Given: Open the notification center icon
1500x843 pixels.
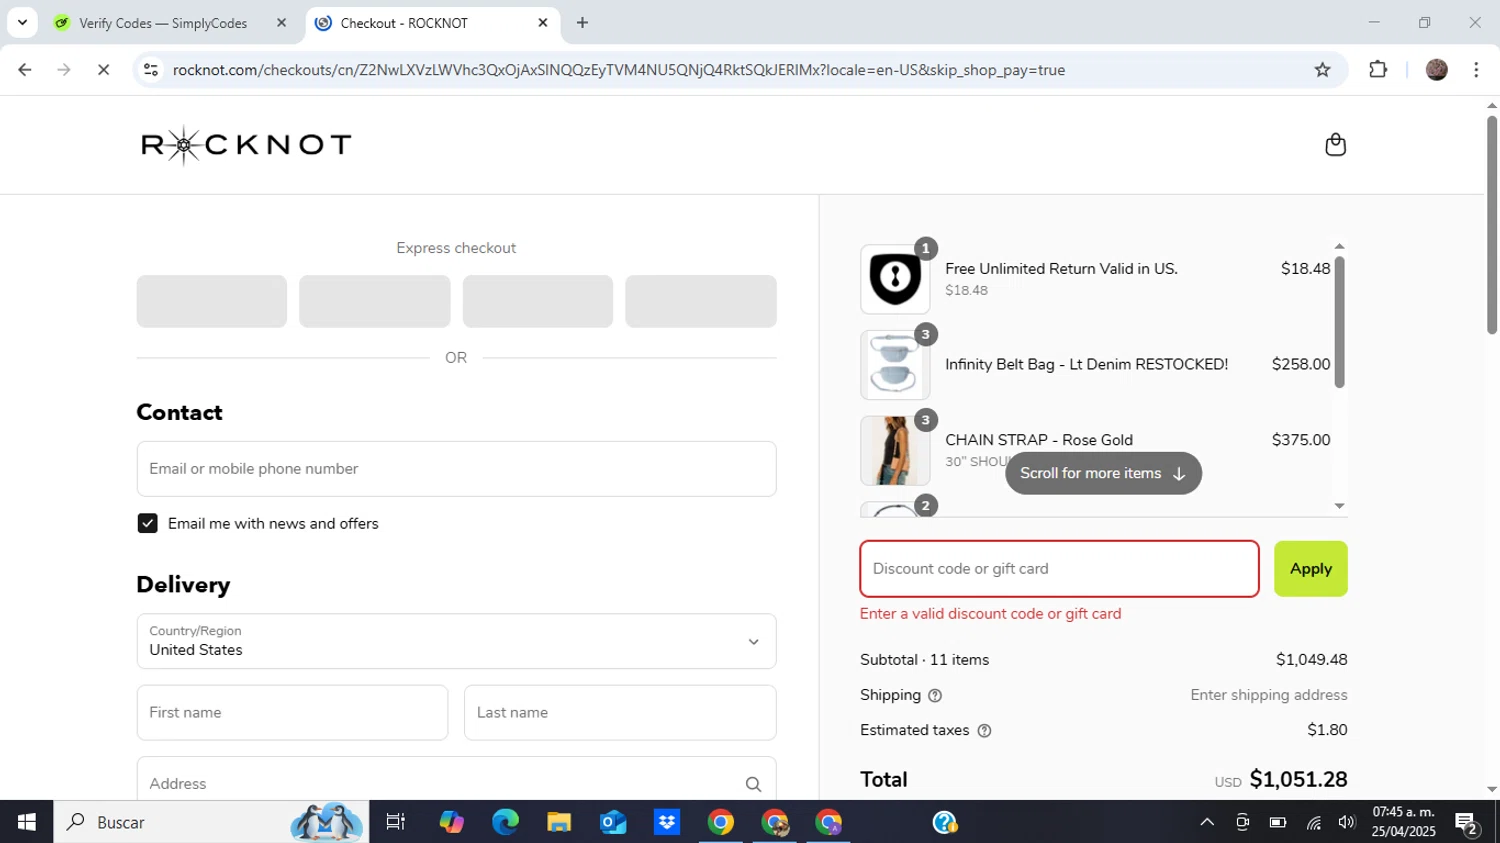Looking at the screenshot, I should [1467, 824].
